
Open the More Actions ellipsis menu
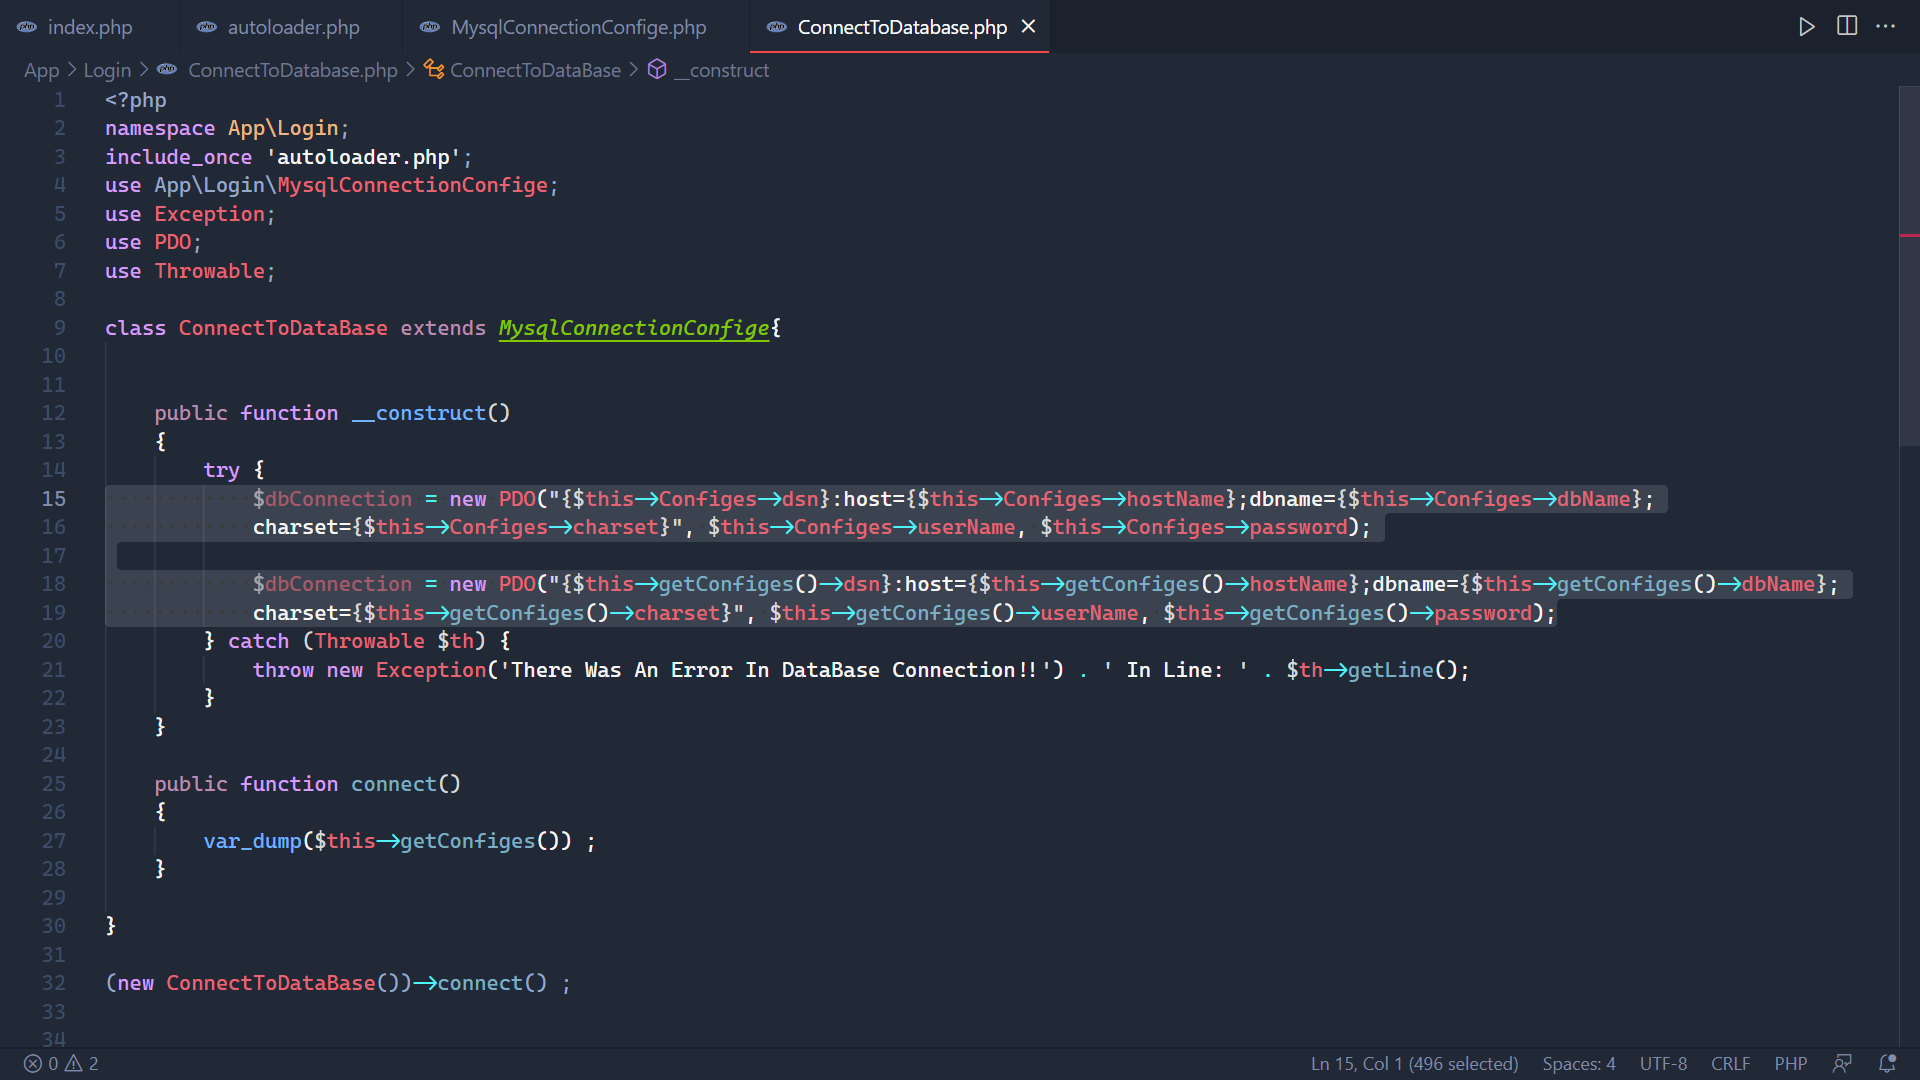pos(1886,27)
